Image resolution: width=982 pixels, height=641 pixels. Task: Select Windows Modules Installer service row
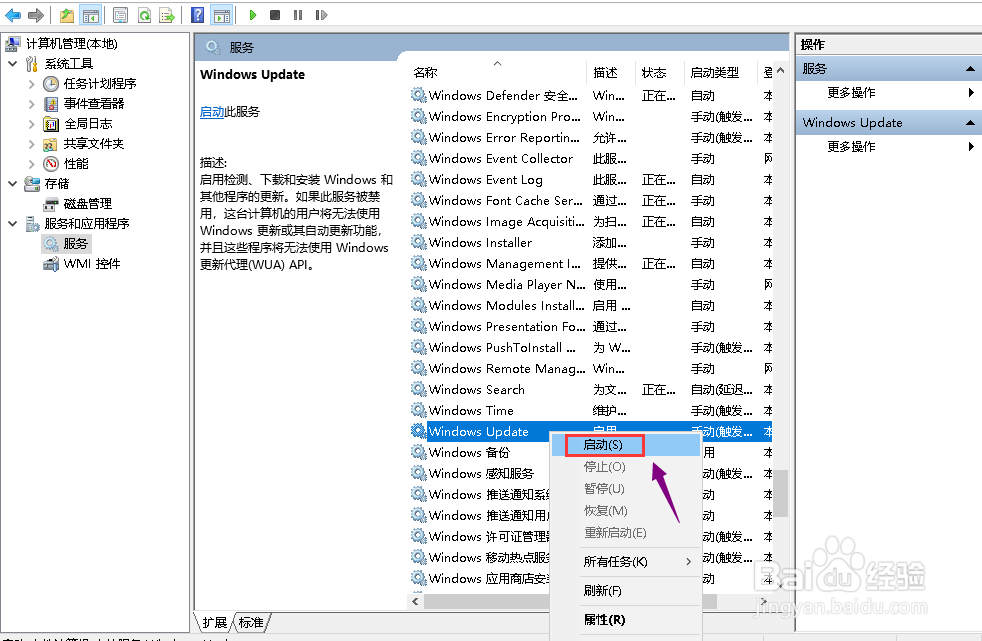click(591, 306)
